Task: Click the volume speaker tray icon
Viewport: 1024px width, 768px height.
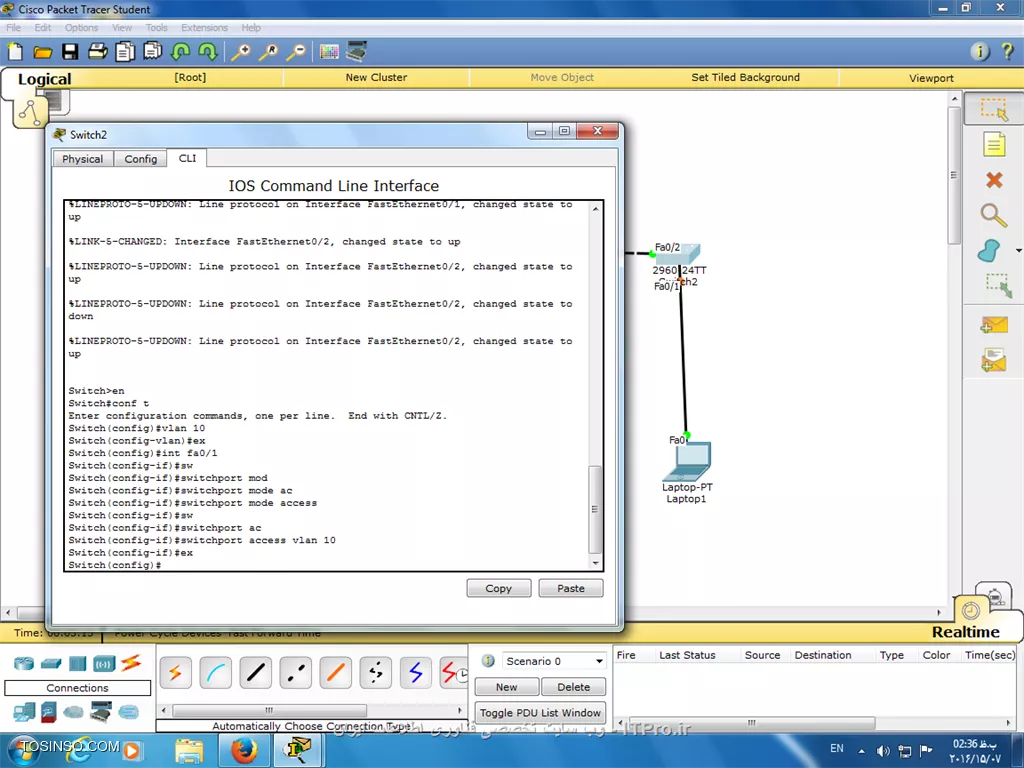Action: point(883,751)
